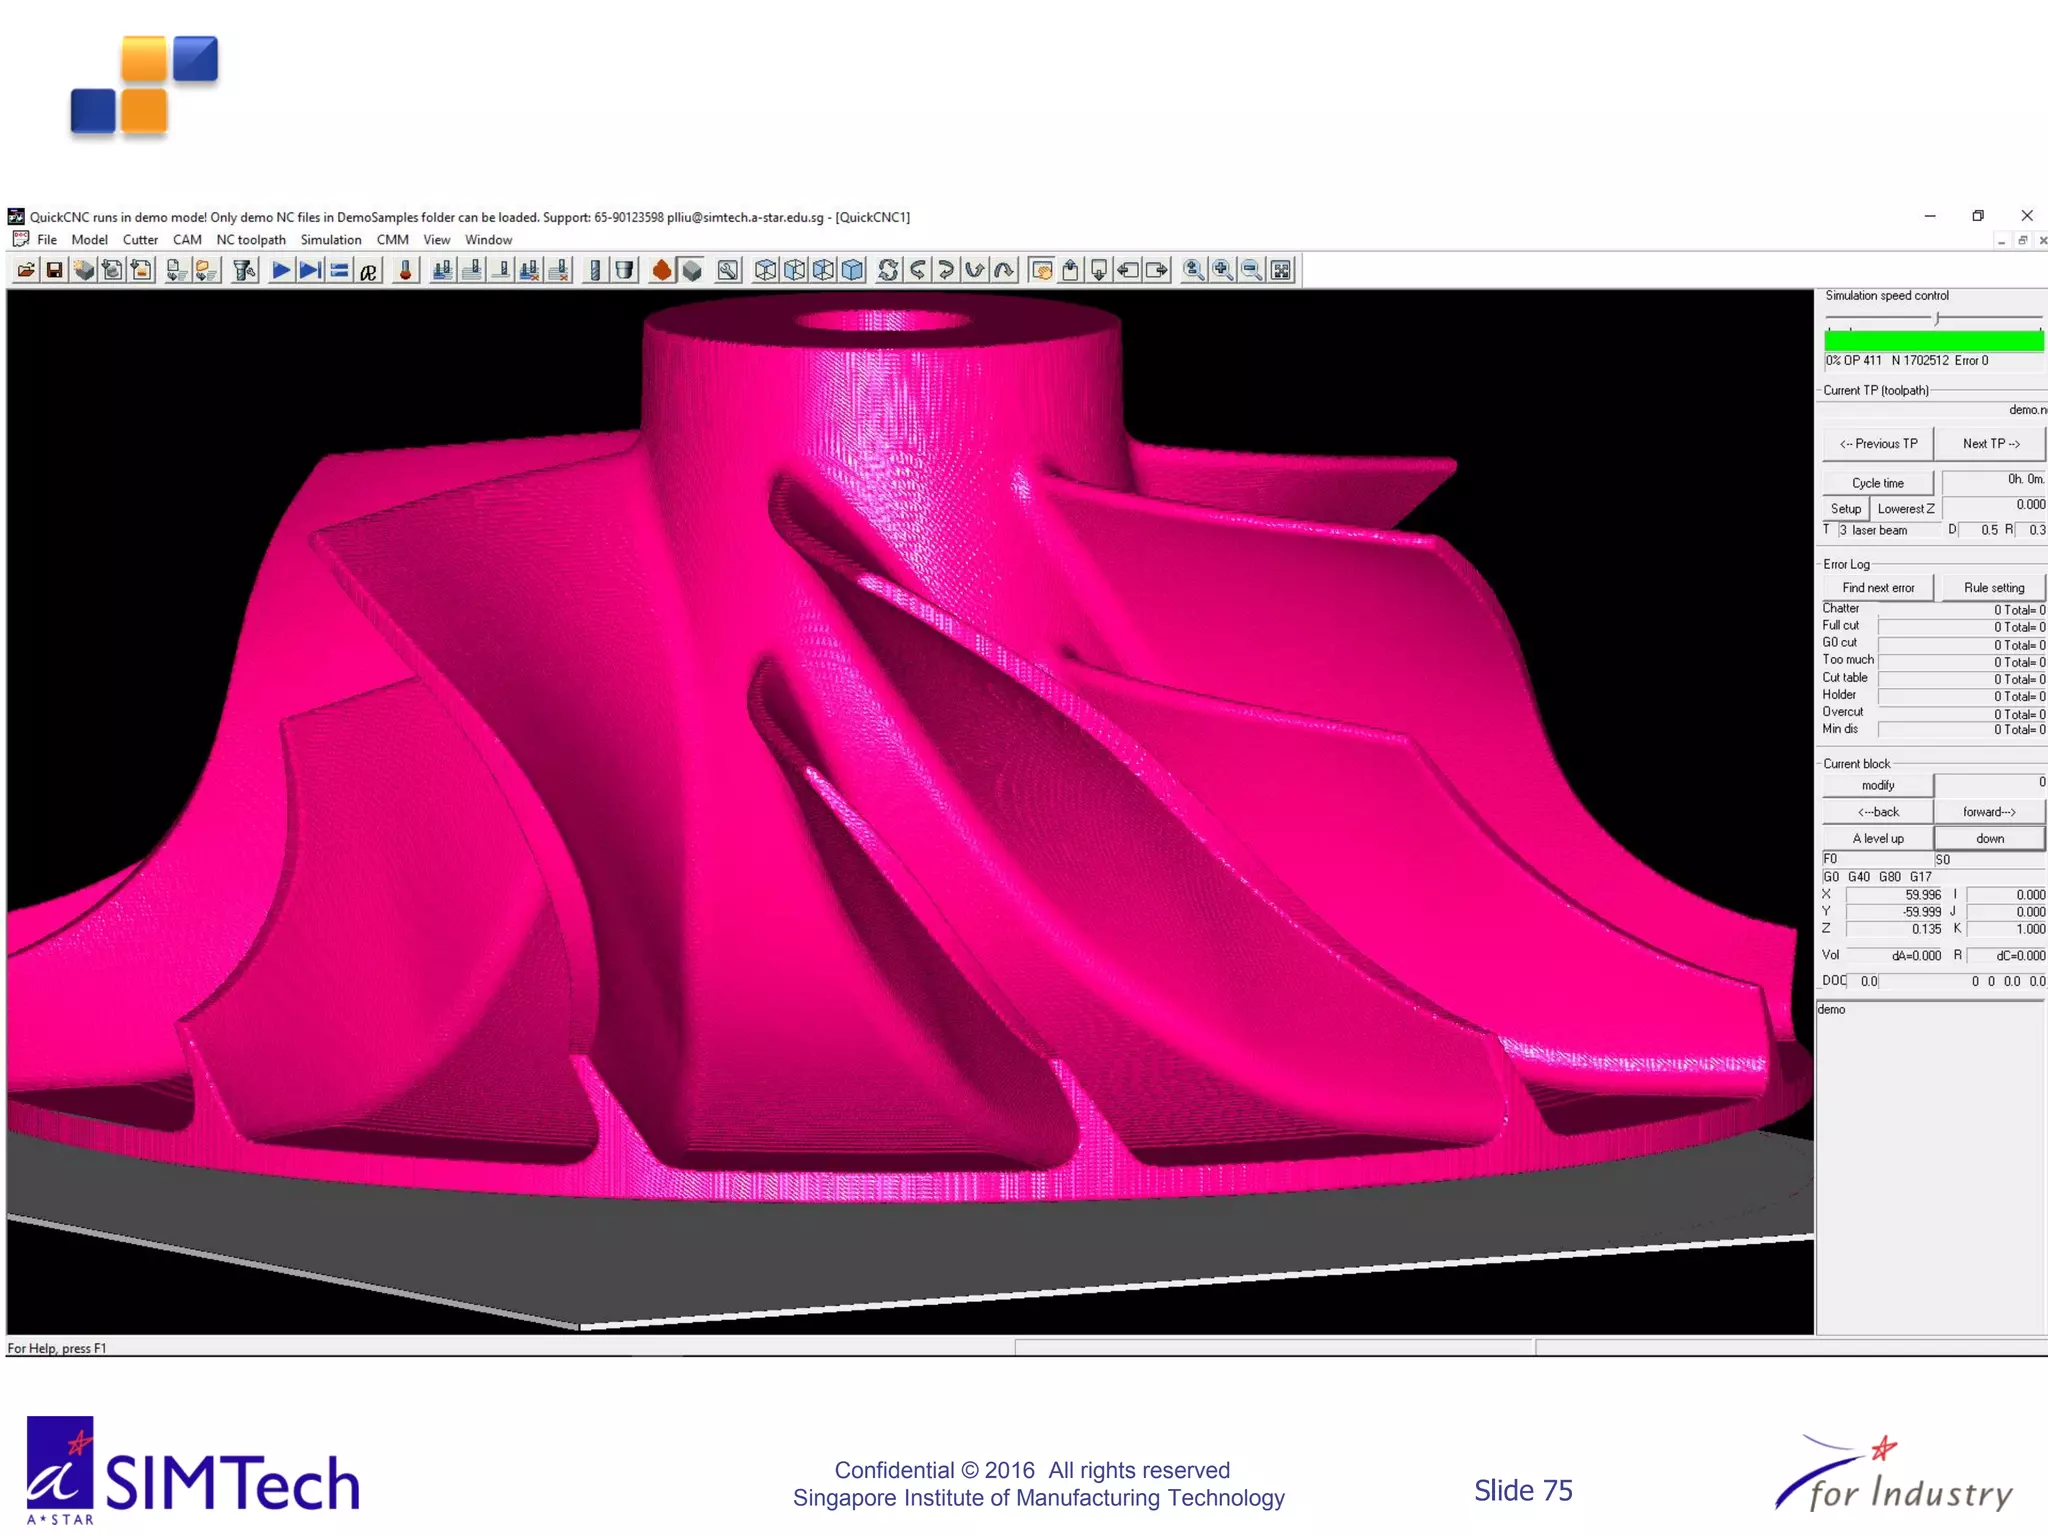Click the A level up button
This screenshot has height=1536, width=2048.
[x=1877, y=839]
